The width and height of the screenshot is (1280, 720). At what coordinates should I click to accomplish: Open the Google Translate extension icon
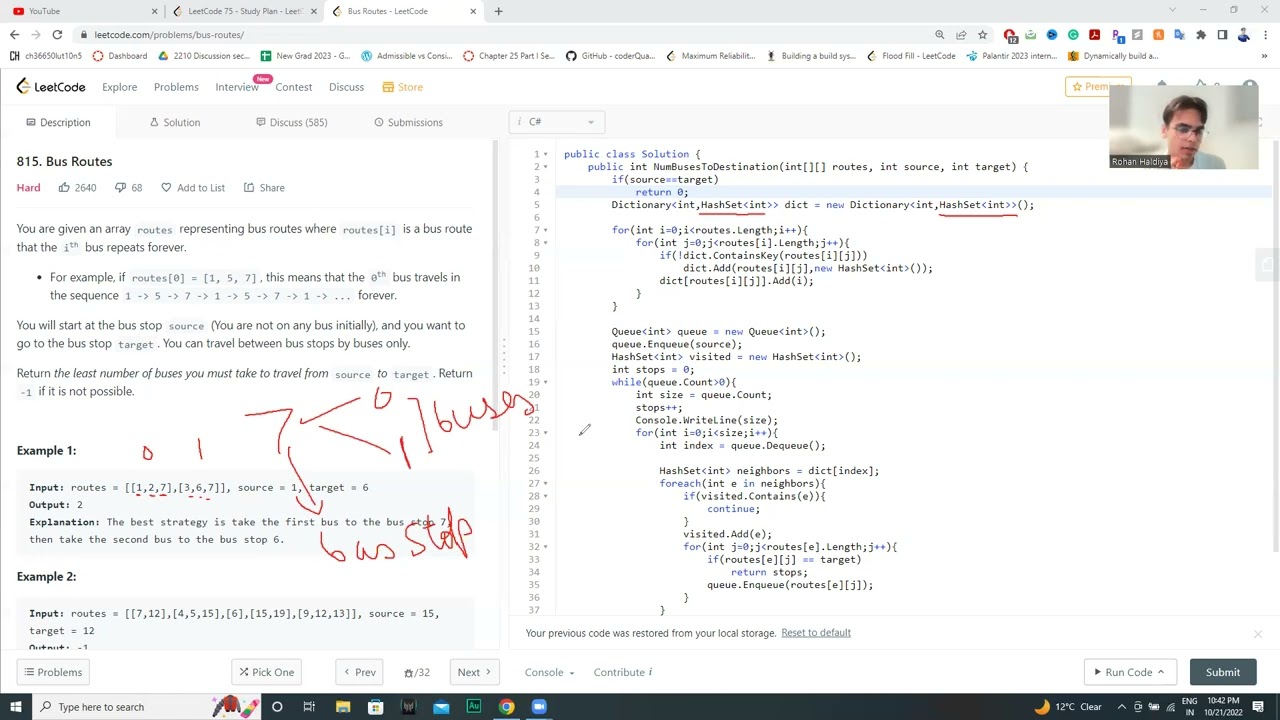coord(1180,34)
